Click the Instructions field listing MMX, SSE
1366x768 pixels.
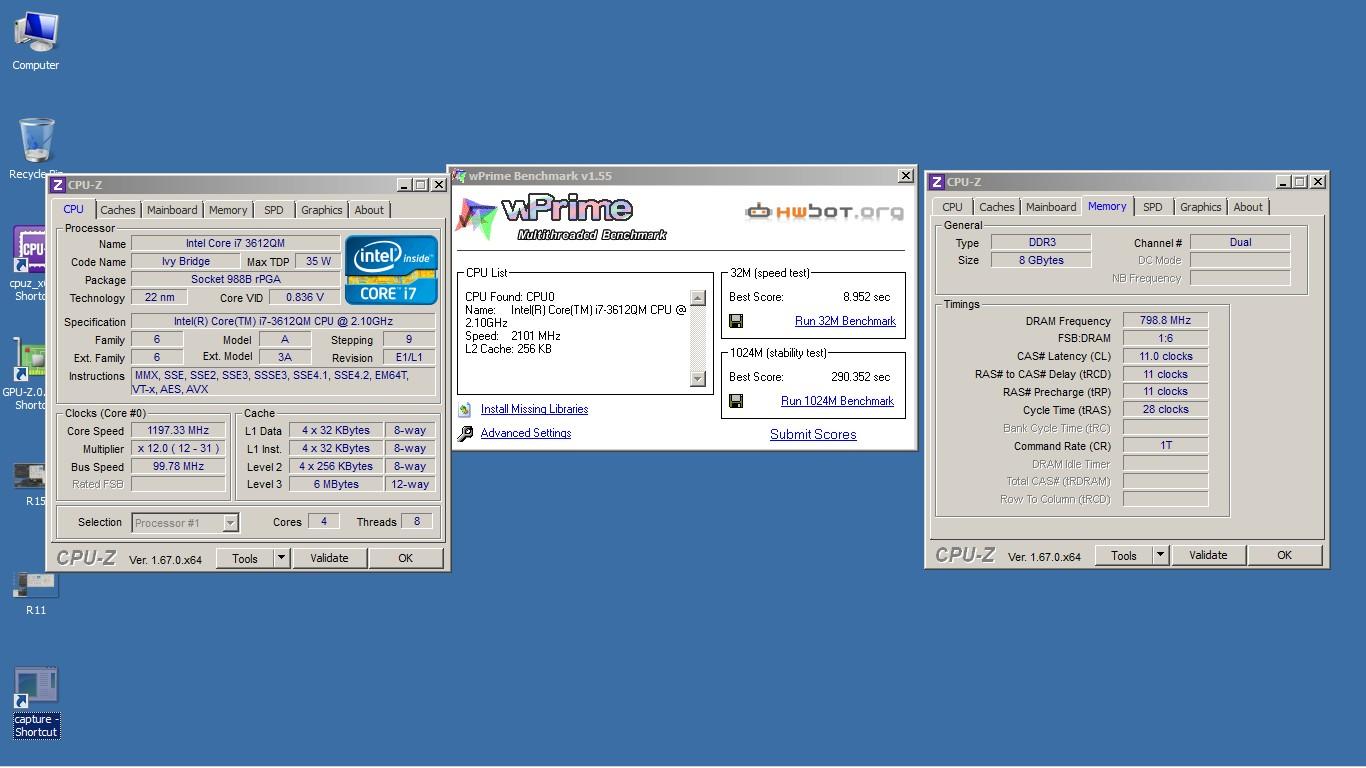click(x=283, y=382)
